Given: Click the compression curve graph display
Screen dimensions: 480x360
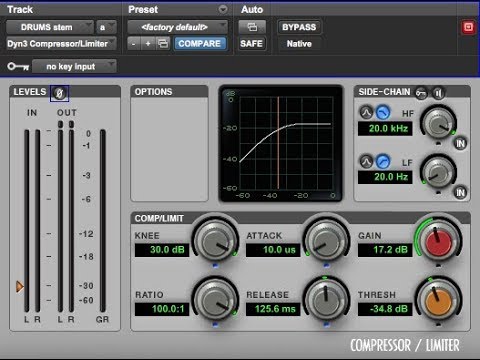Looking at the screenshot, I should [281, 143].
